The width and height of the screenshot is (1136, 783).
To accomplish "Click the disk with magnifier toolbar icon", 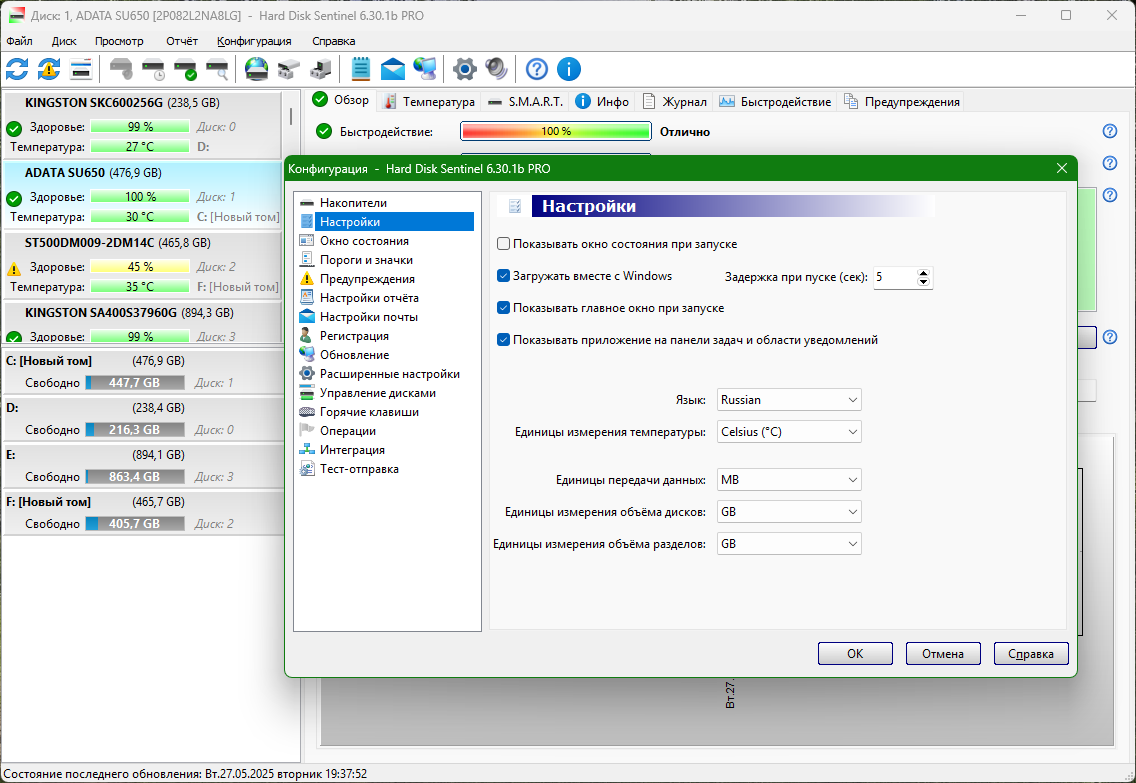I will tap(217, 70).
